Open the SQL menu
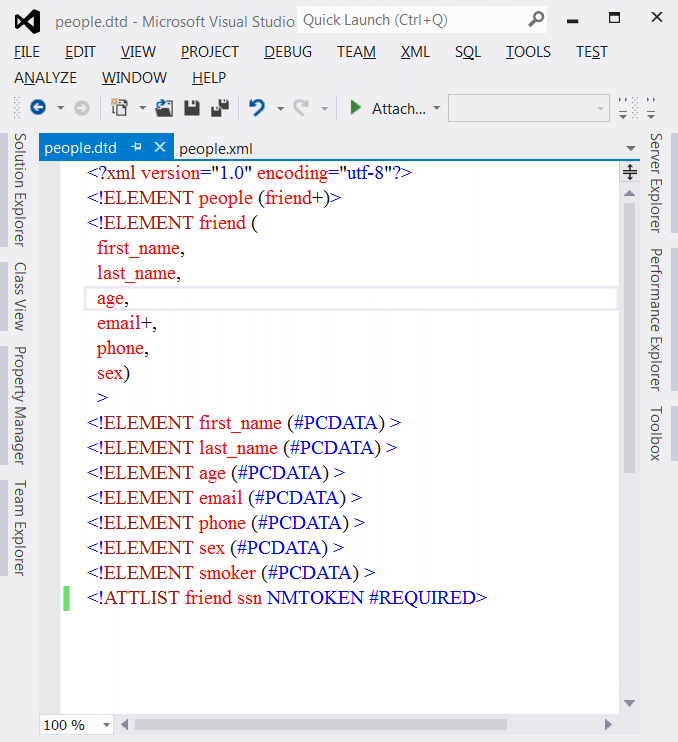This screenshot has height=742, width=678. click(x=468, y=52)
